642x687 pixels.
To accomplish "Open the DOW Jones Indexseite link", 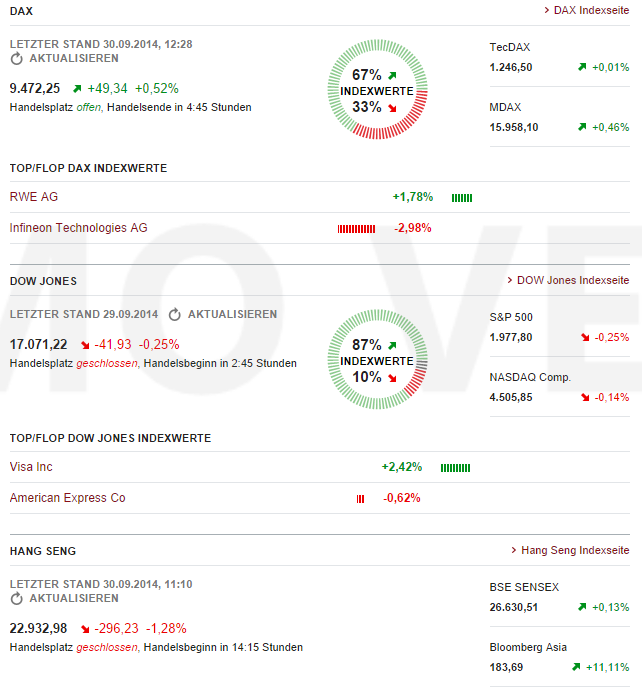I will pos(572,281).
